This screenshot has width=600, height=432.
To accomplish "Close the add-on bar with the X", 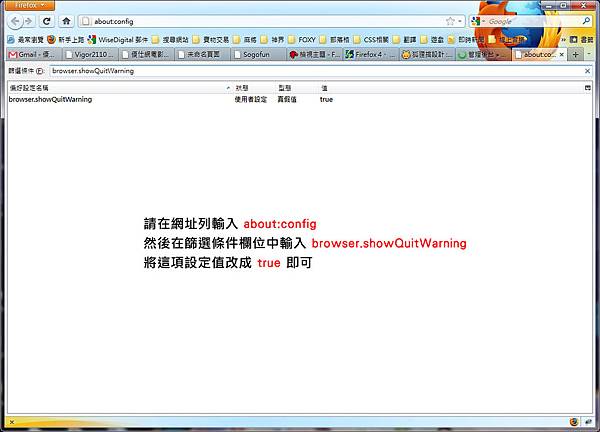I will tap(12, 422).
